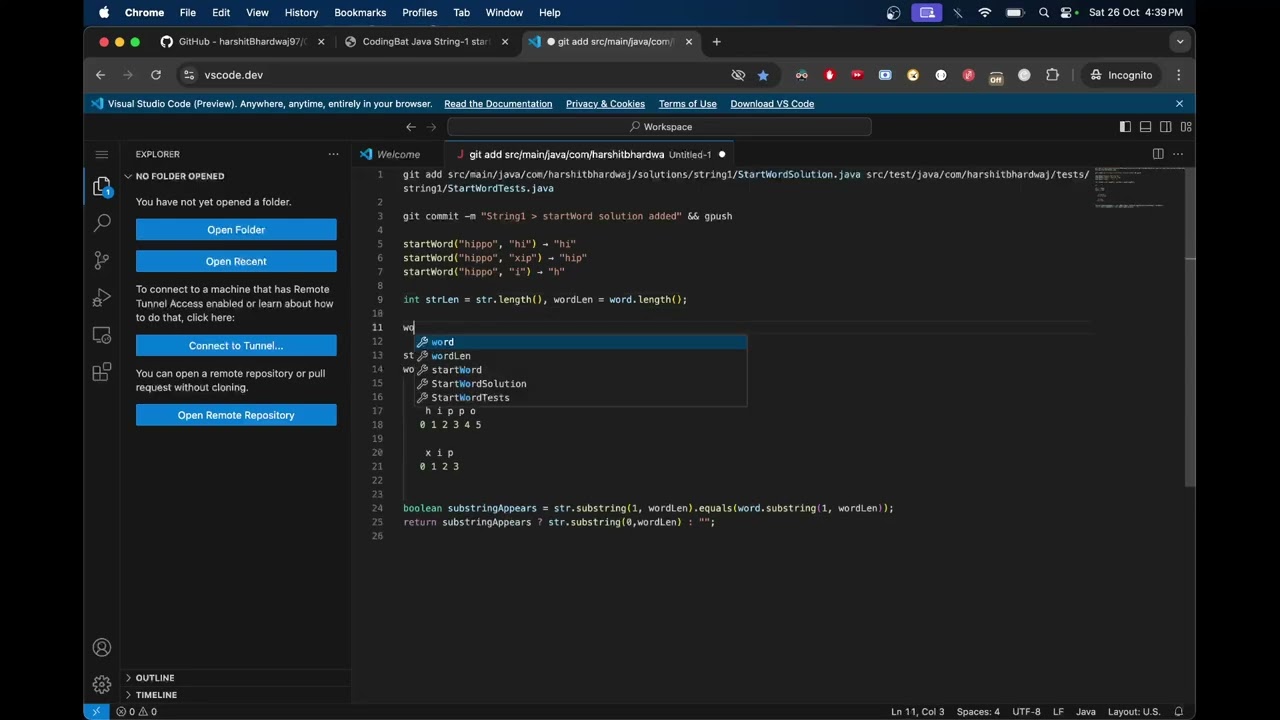Viewport: 1280px width, 720px height.
Task: Toggle the secondary side bar layout button
Action: [x=1166, y=127]
